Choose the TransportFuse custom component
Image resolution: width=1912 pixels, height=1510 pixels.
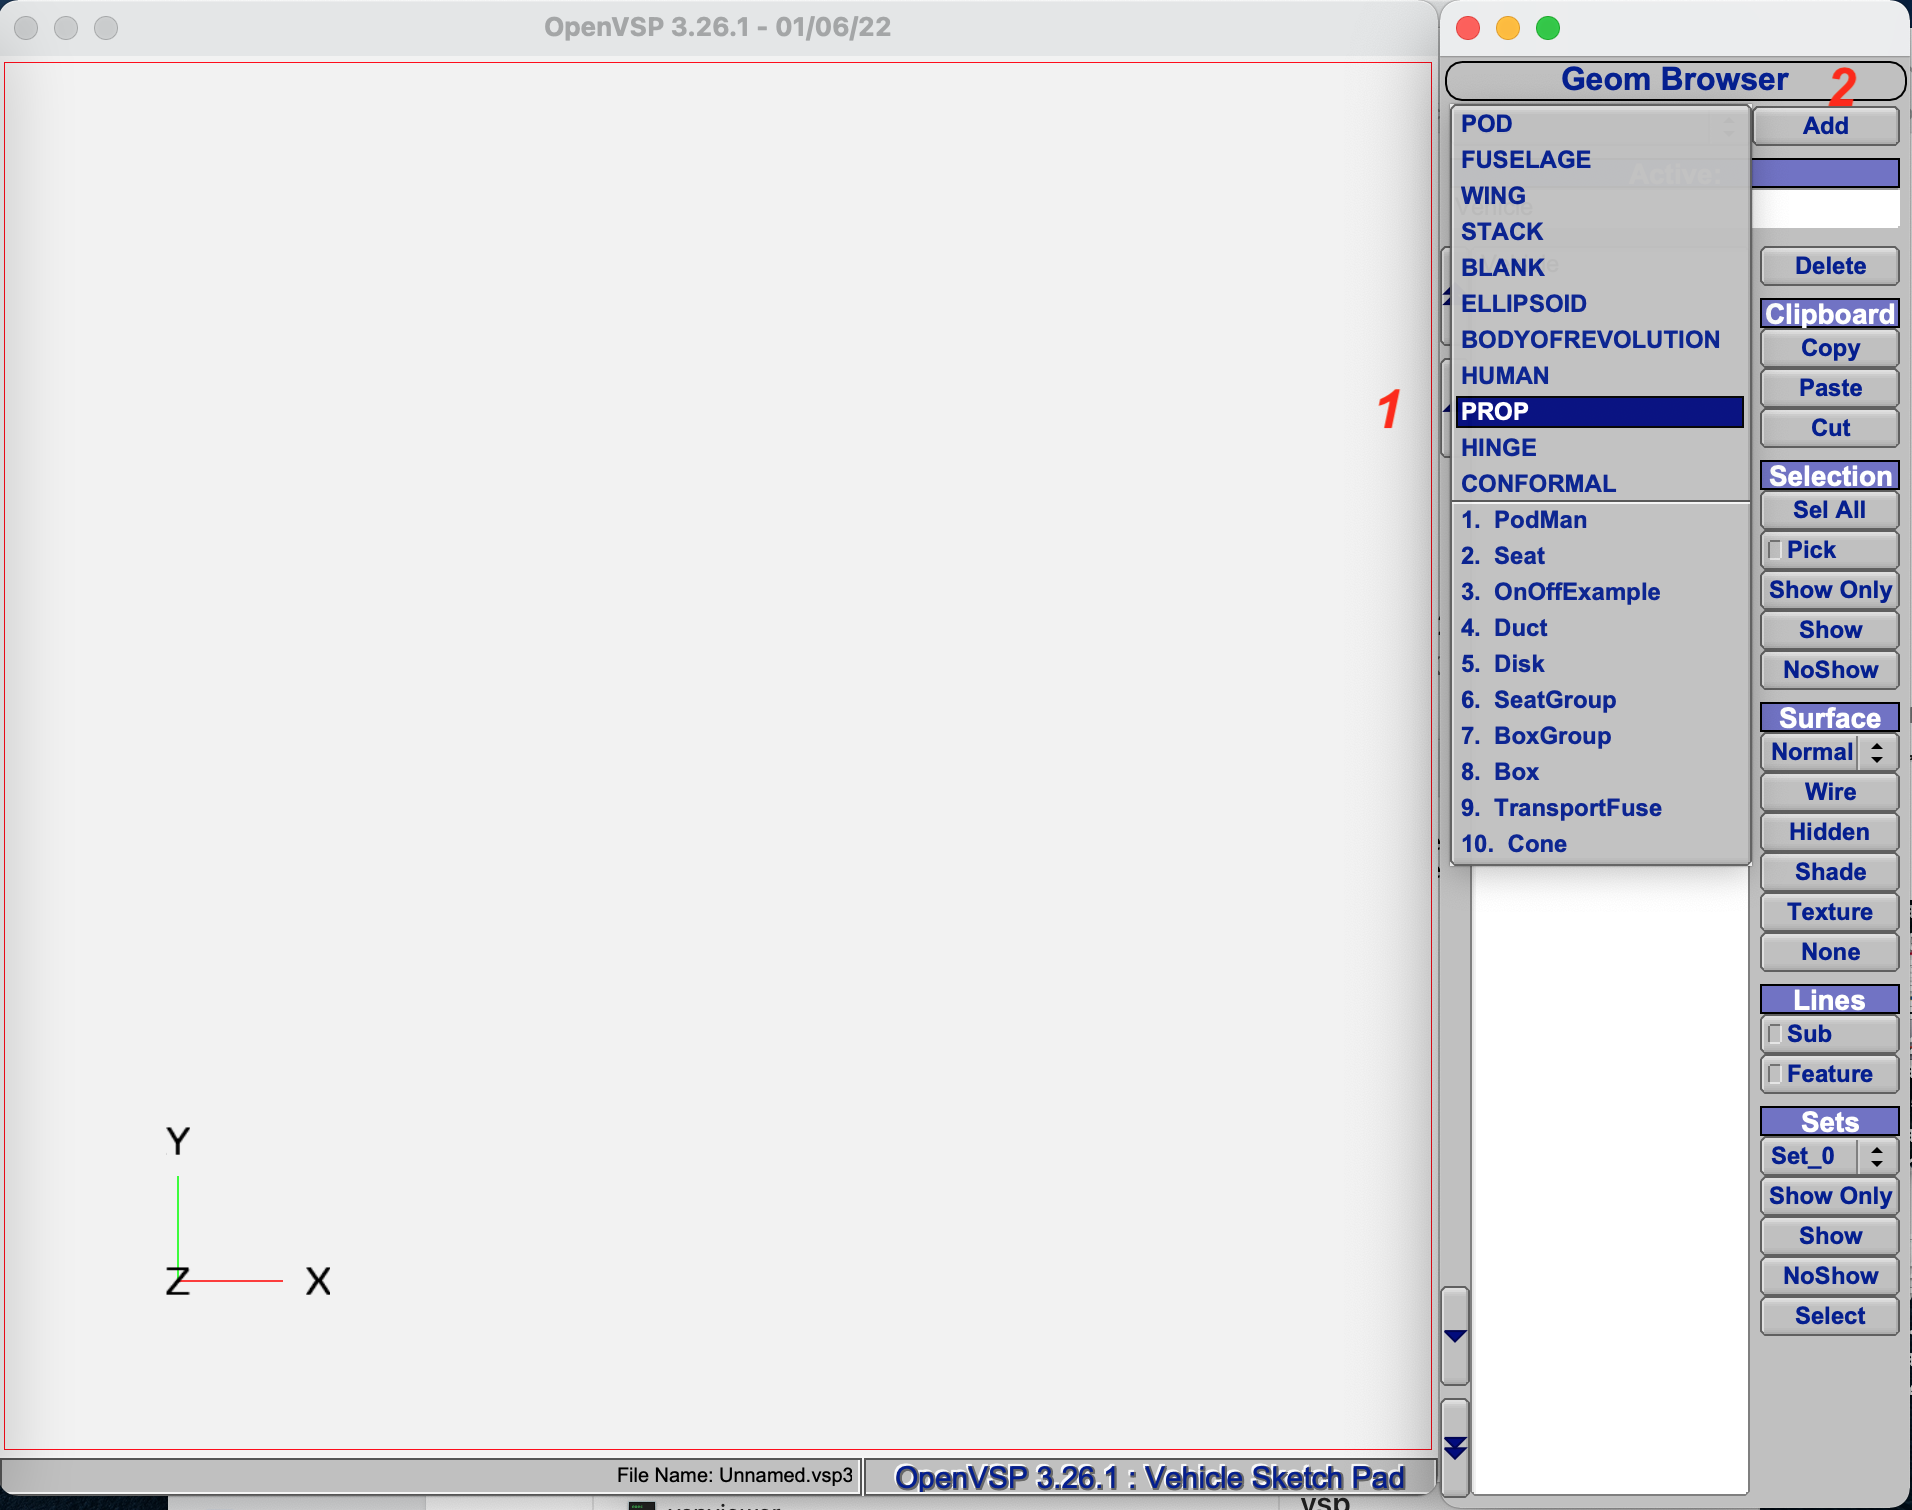(1577, 808)
